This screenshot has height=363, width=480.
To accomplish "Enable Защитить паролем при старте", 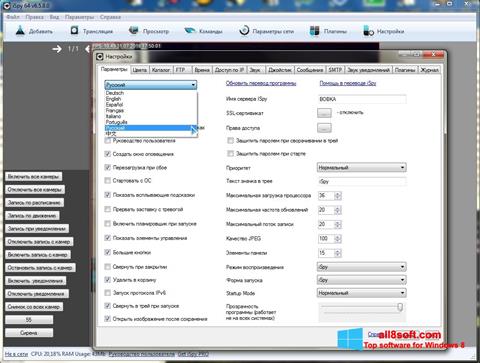I will [230, 153].
